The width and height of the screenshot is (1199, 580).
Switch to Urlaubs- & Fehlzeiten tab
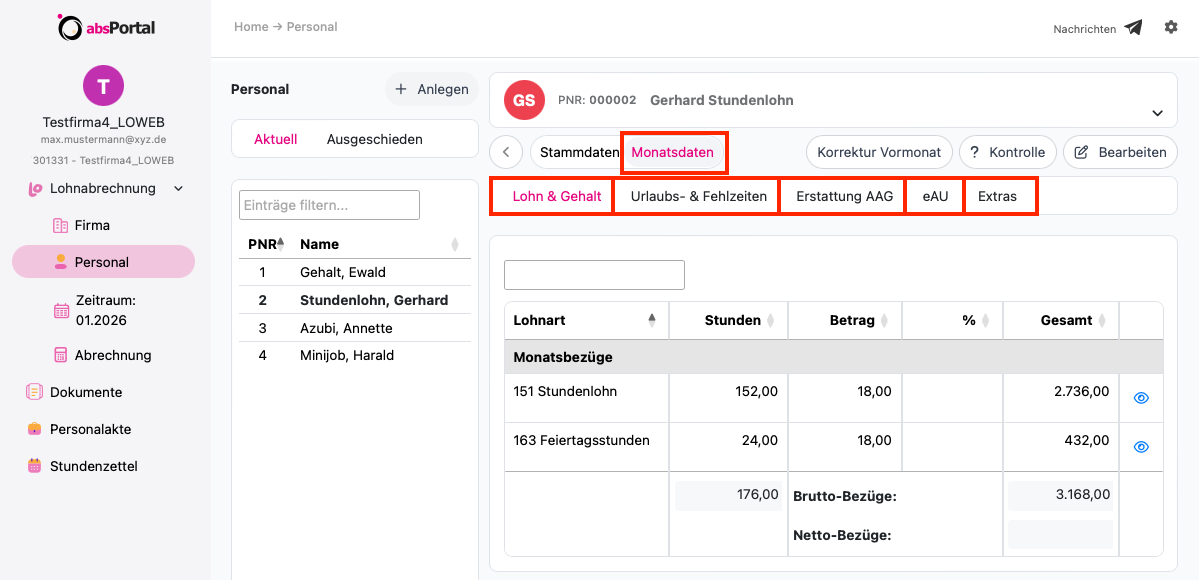tap(698, 196)
